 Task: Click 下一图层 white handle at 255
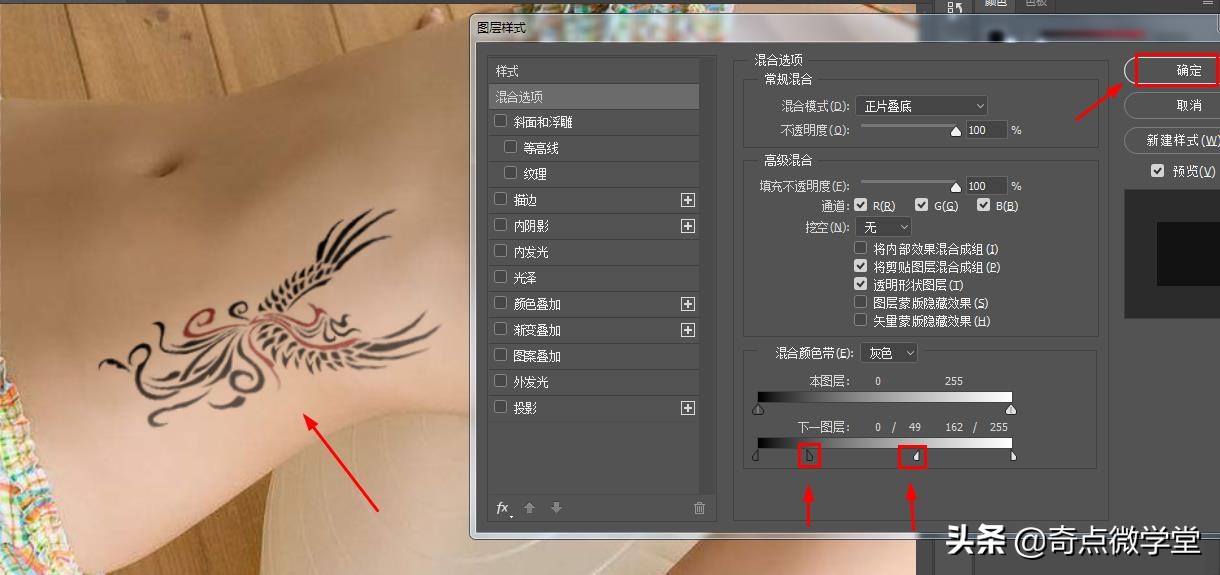[x=1013, y=457]
